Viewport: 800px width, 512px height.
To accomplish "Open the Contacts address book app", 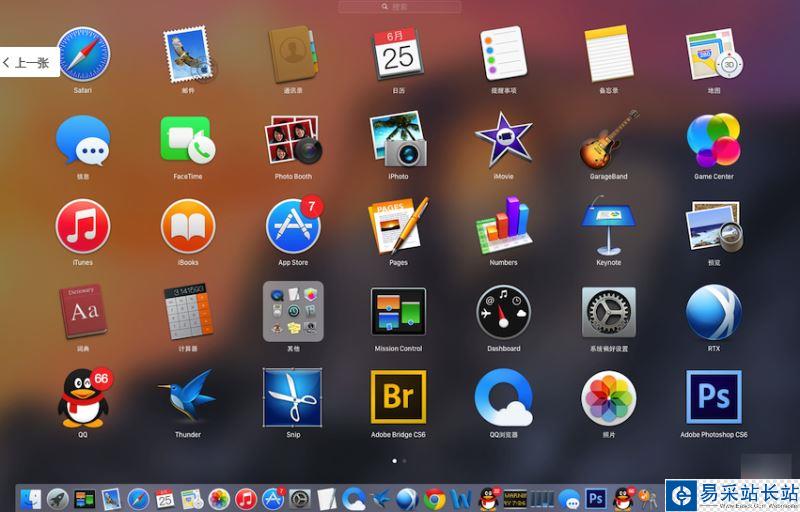I will pos(293,54).
